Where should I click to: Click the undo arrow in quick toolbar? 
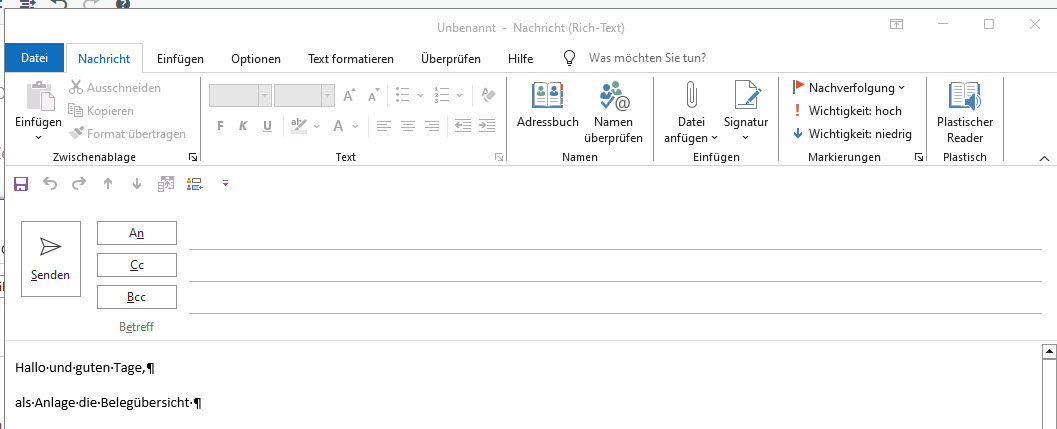pos(50,183)
